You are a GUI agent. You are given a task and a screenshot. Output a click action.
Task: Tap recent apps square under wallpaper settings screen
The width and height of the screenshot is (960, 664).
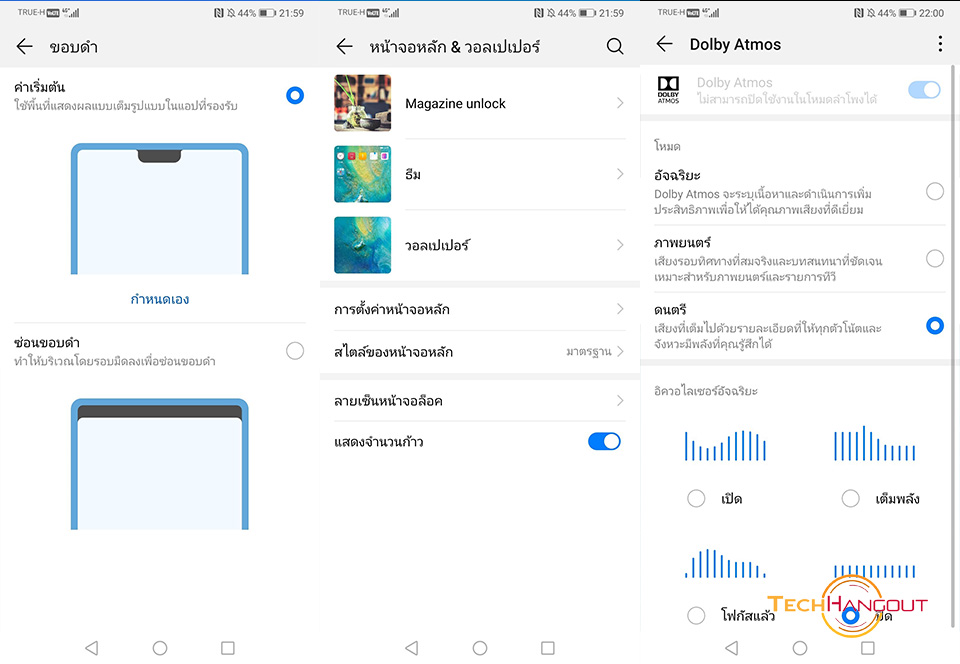click(548, 647)
